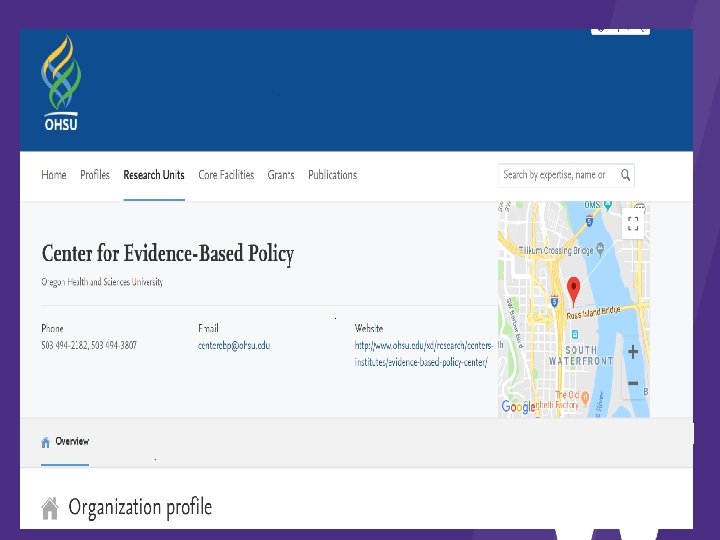Toggle the map fullscreen view icon
This screenshot has width=720, height=540.
pyautogui.click(x=633, y=224)
